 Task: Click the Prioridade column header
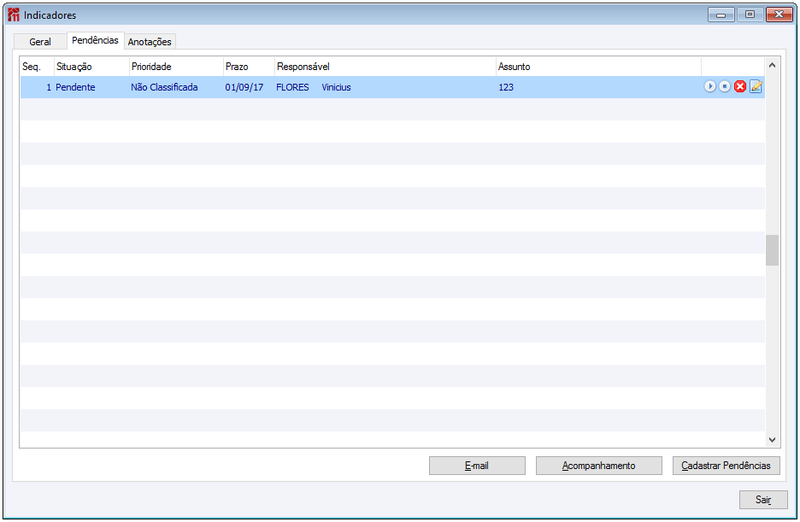tap(177, 67)
